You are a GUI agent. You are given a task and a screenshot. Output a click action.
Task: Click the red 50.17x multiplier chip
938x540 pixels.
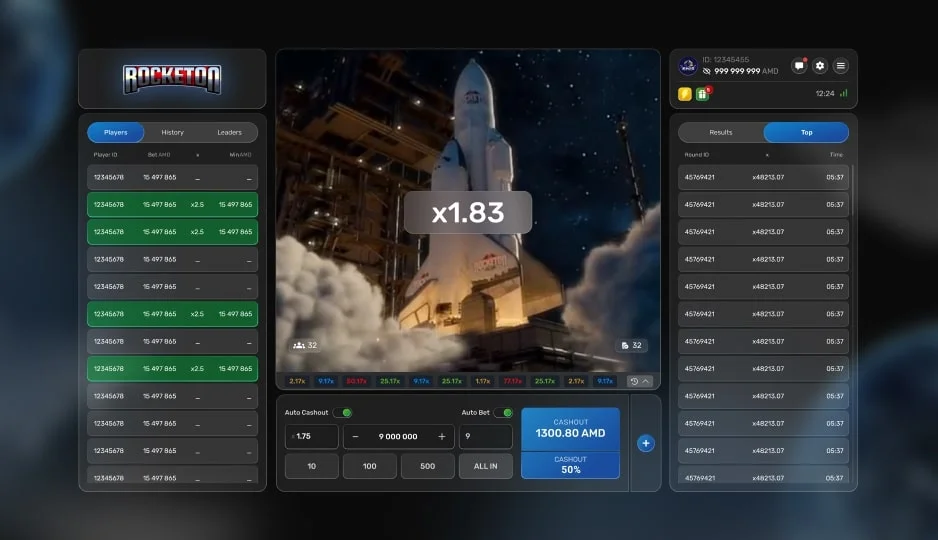tap(357, 381)
